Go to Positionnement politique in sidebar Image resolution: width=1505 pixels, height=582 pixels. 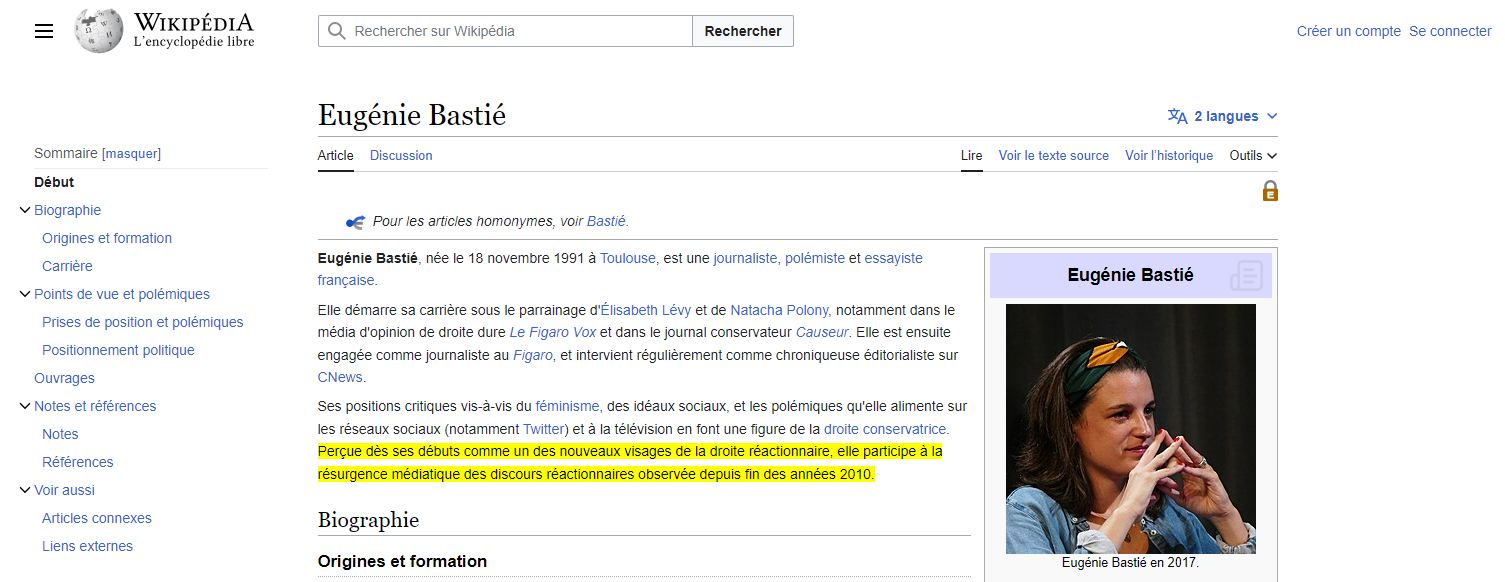coord(118,350)
